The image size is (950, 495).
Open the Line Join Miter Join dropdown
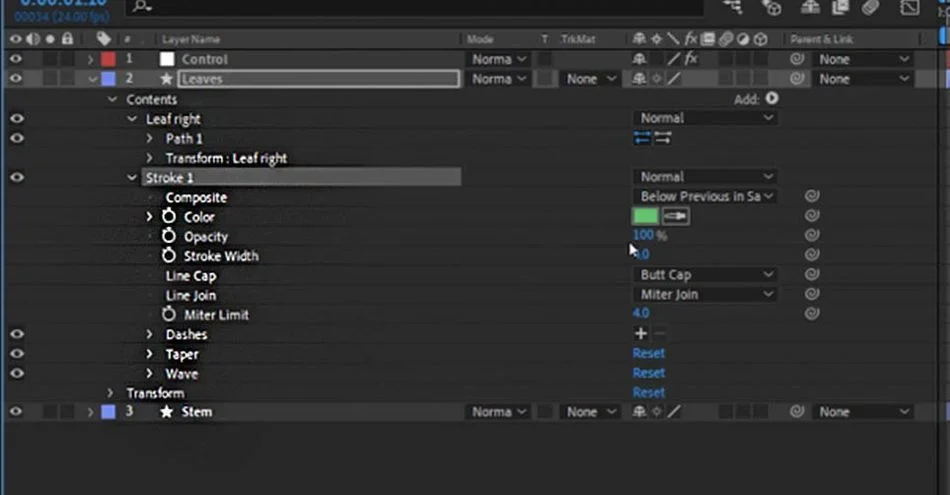click(x=706, y=294)
